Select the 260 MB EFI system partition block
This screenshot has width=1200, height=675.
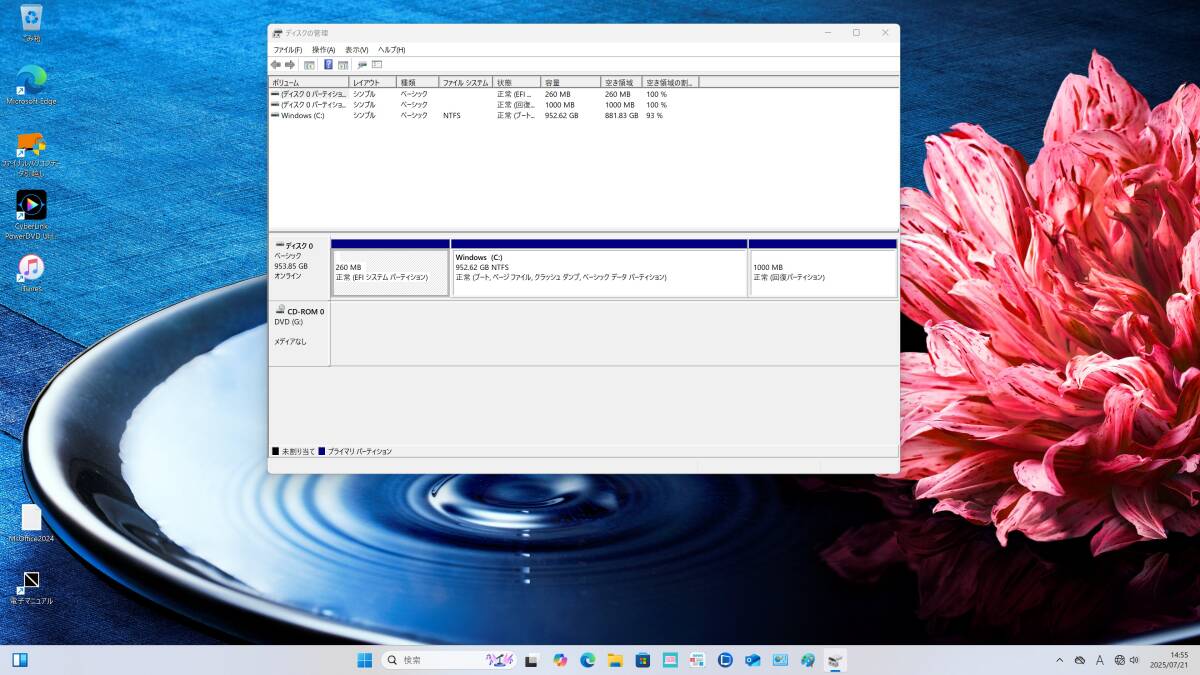click(x=390, y=268)
